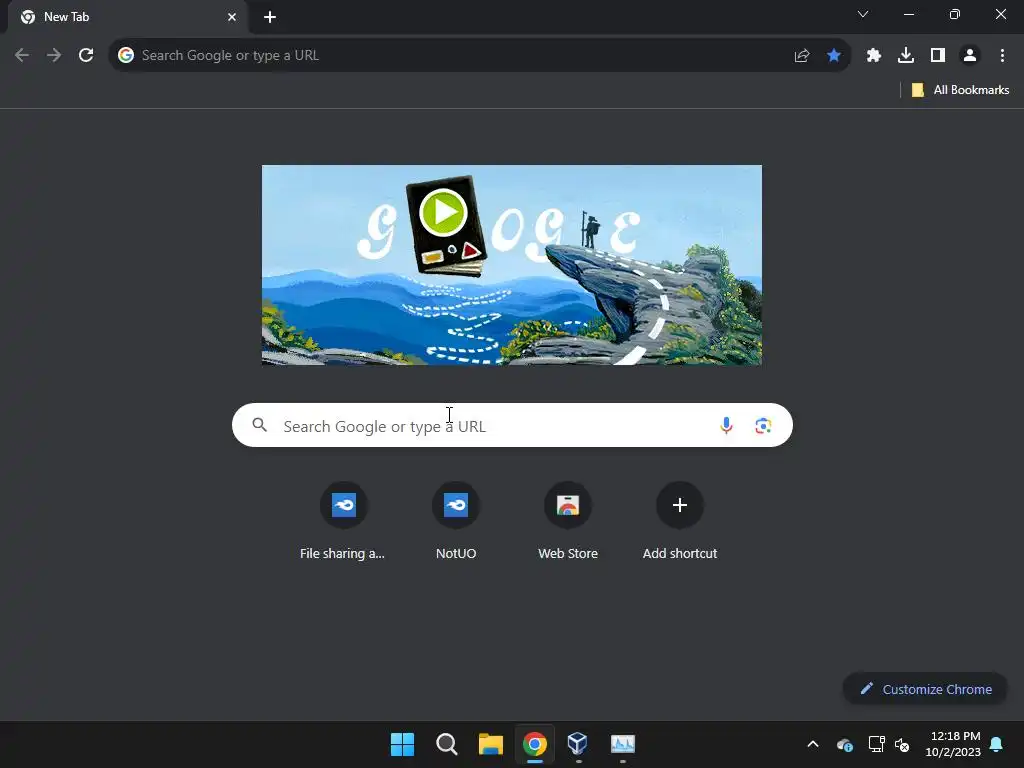Click the Chrome taskbar icon
The height and width of the screenshot is (768, 1024).
point(534,744)
